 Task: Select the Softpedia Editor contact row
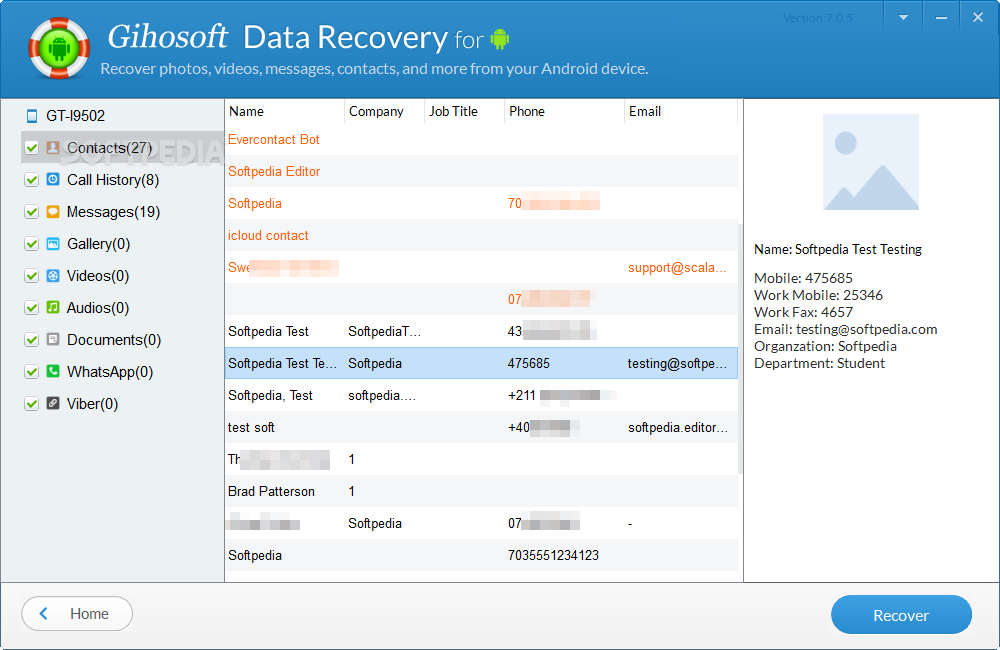pos(482,172)
